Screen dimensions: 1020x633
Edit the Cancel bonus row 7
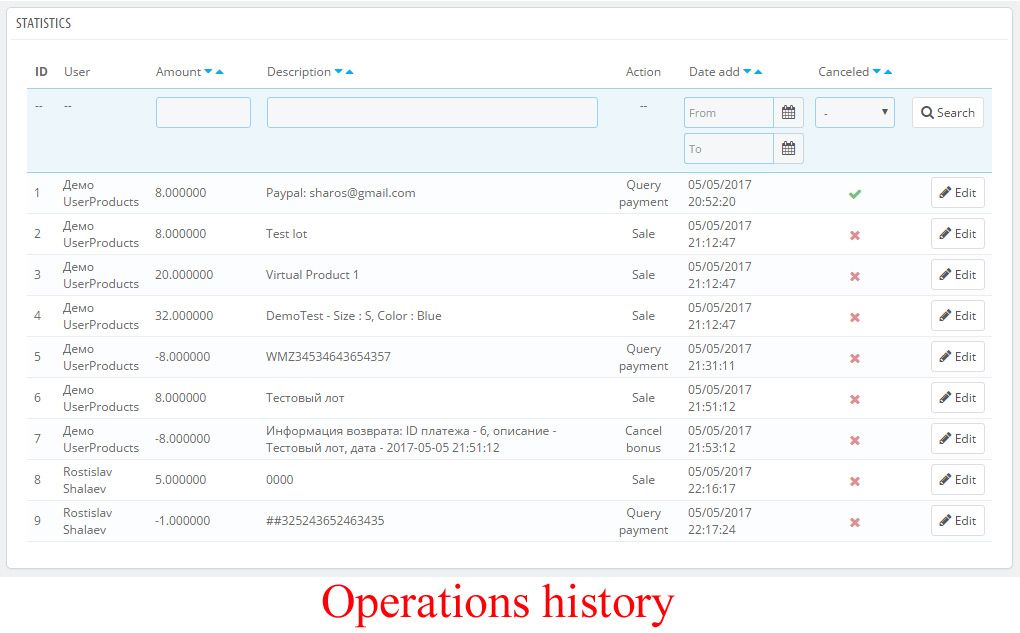pos(957,439)
